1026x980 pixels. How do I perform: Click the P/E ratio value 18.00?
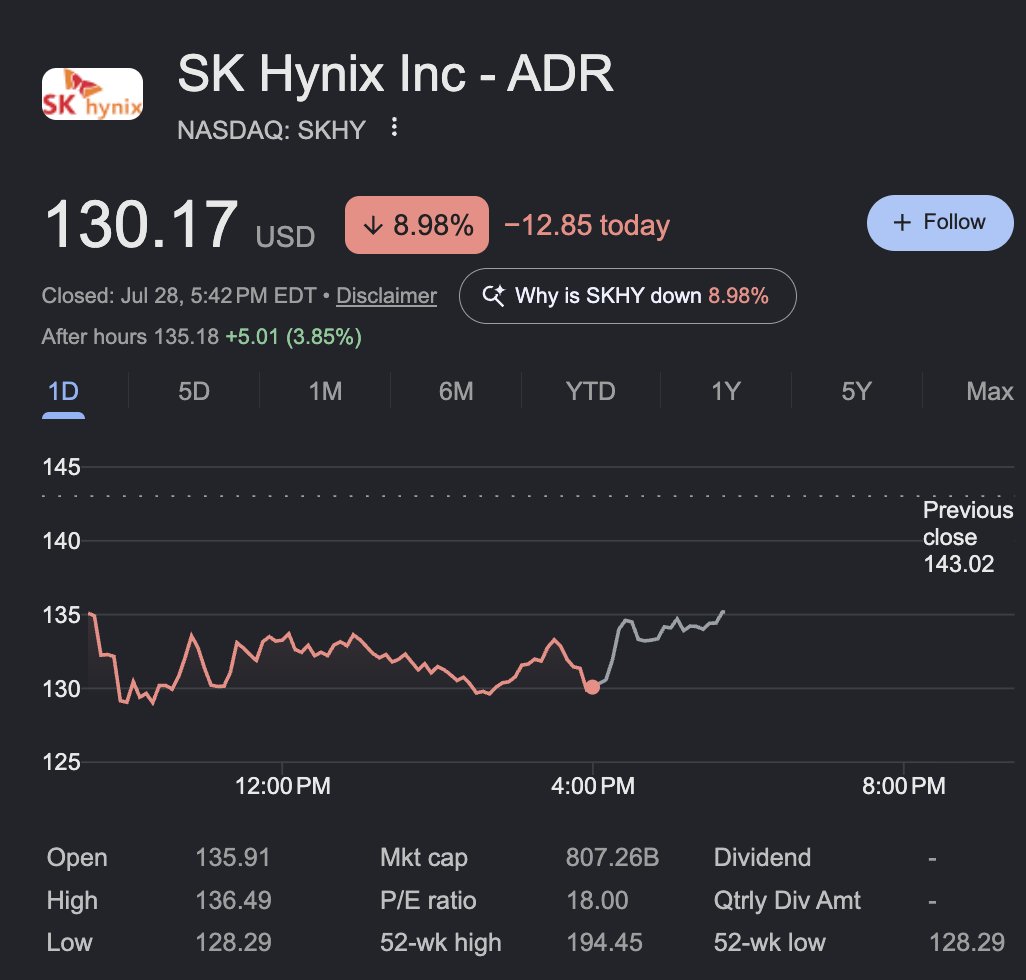coord(597,900)
